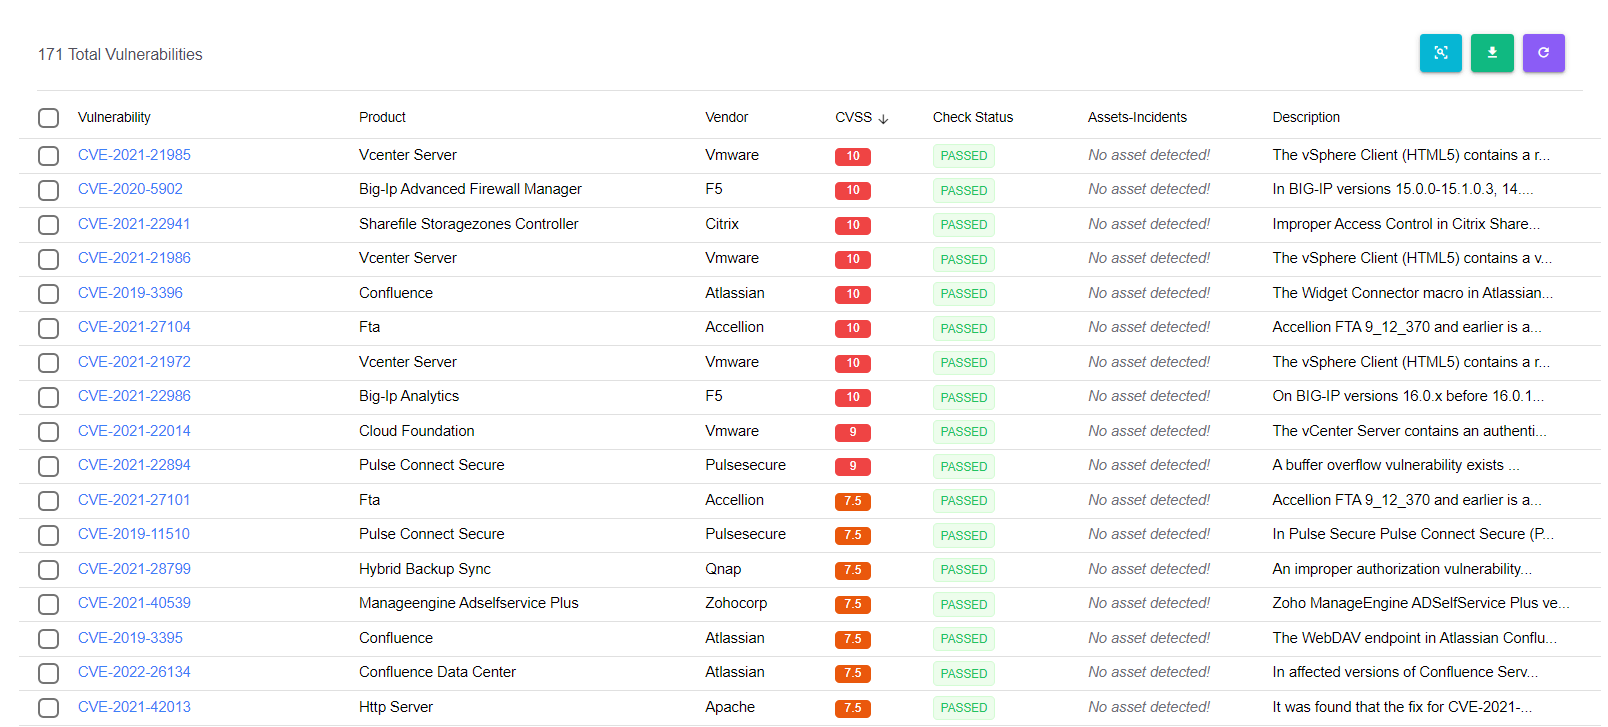The width and height of the screenshot is (1608, 727).
Task: Sort by the Product column header
Action: 382,117
